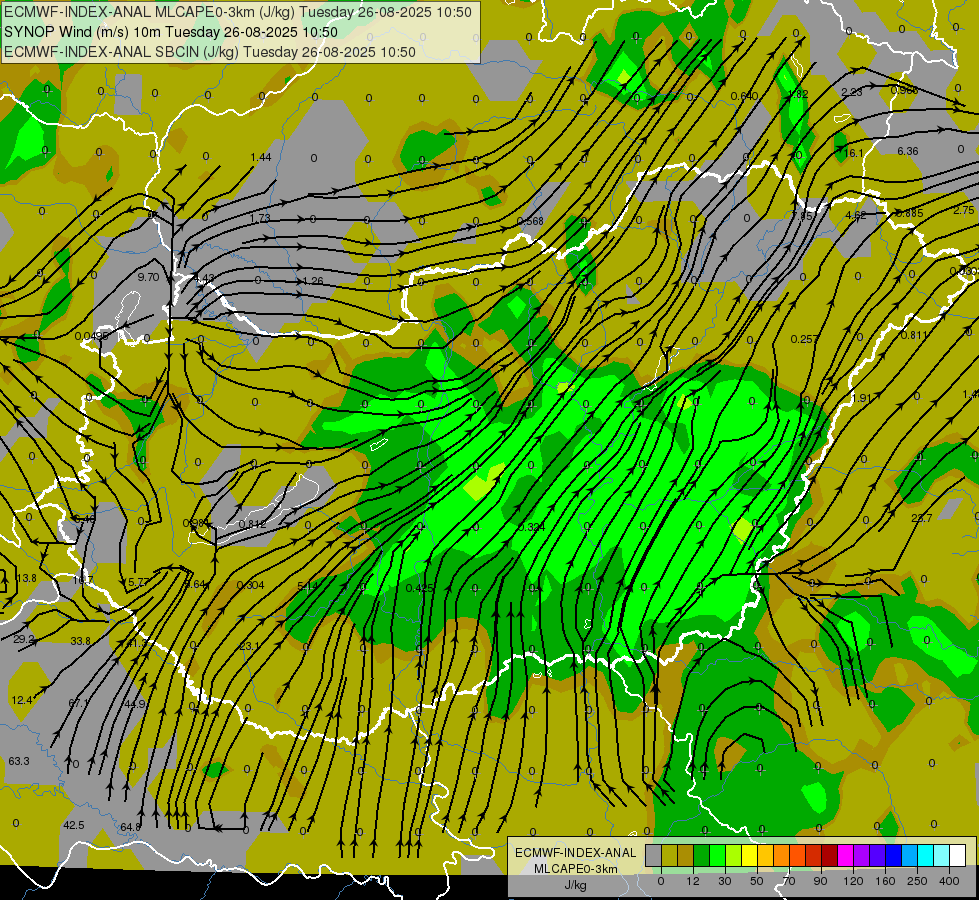
Task: Click the '30' legend scale label
Action: [x=724, y=881]
